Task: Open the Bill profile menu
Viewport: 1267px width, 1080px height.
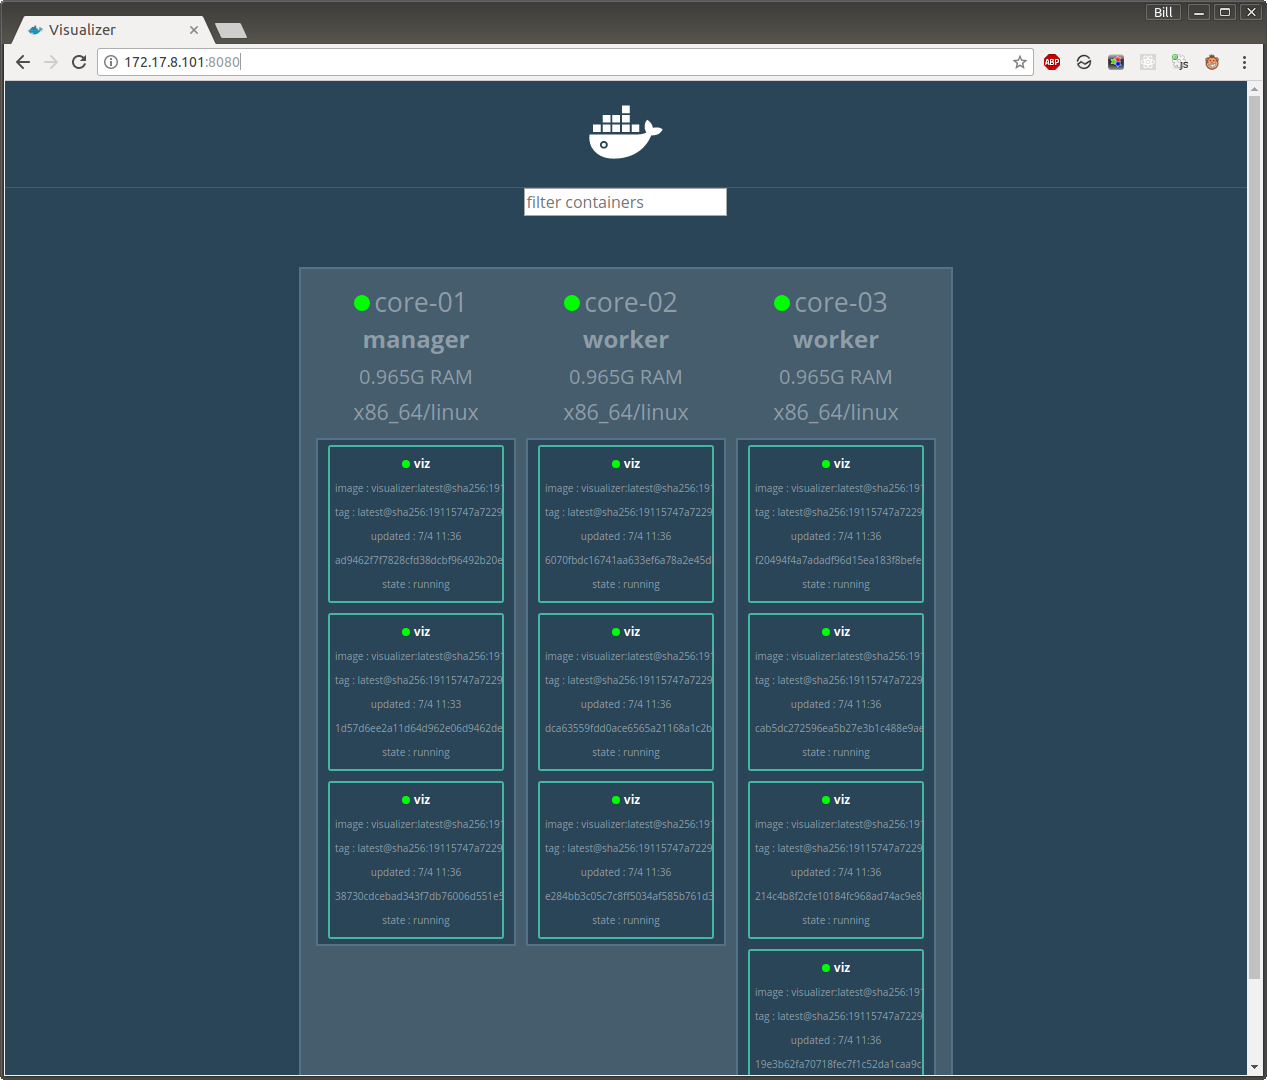Action: (x=1162, y=11)
